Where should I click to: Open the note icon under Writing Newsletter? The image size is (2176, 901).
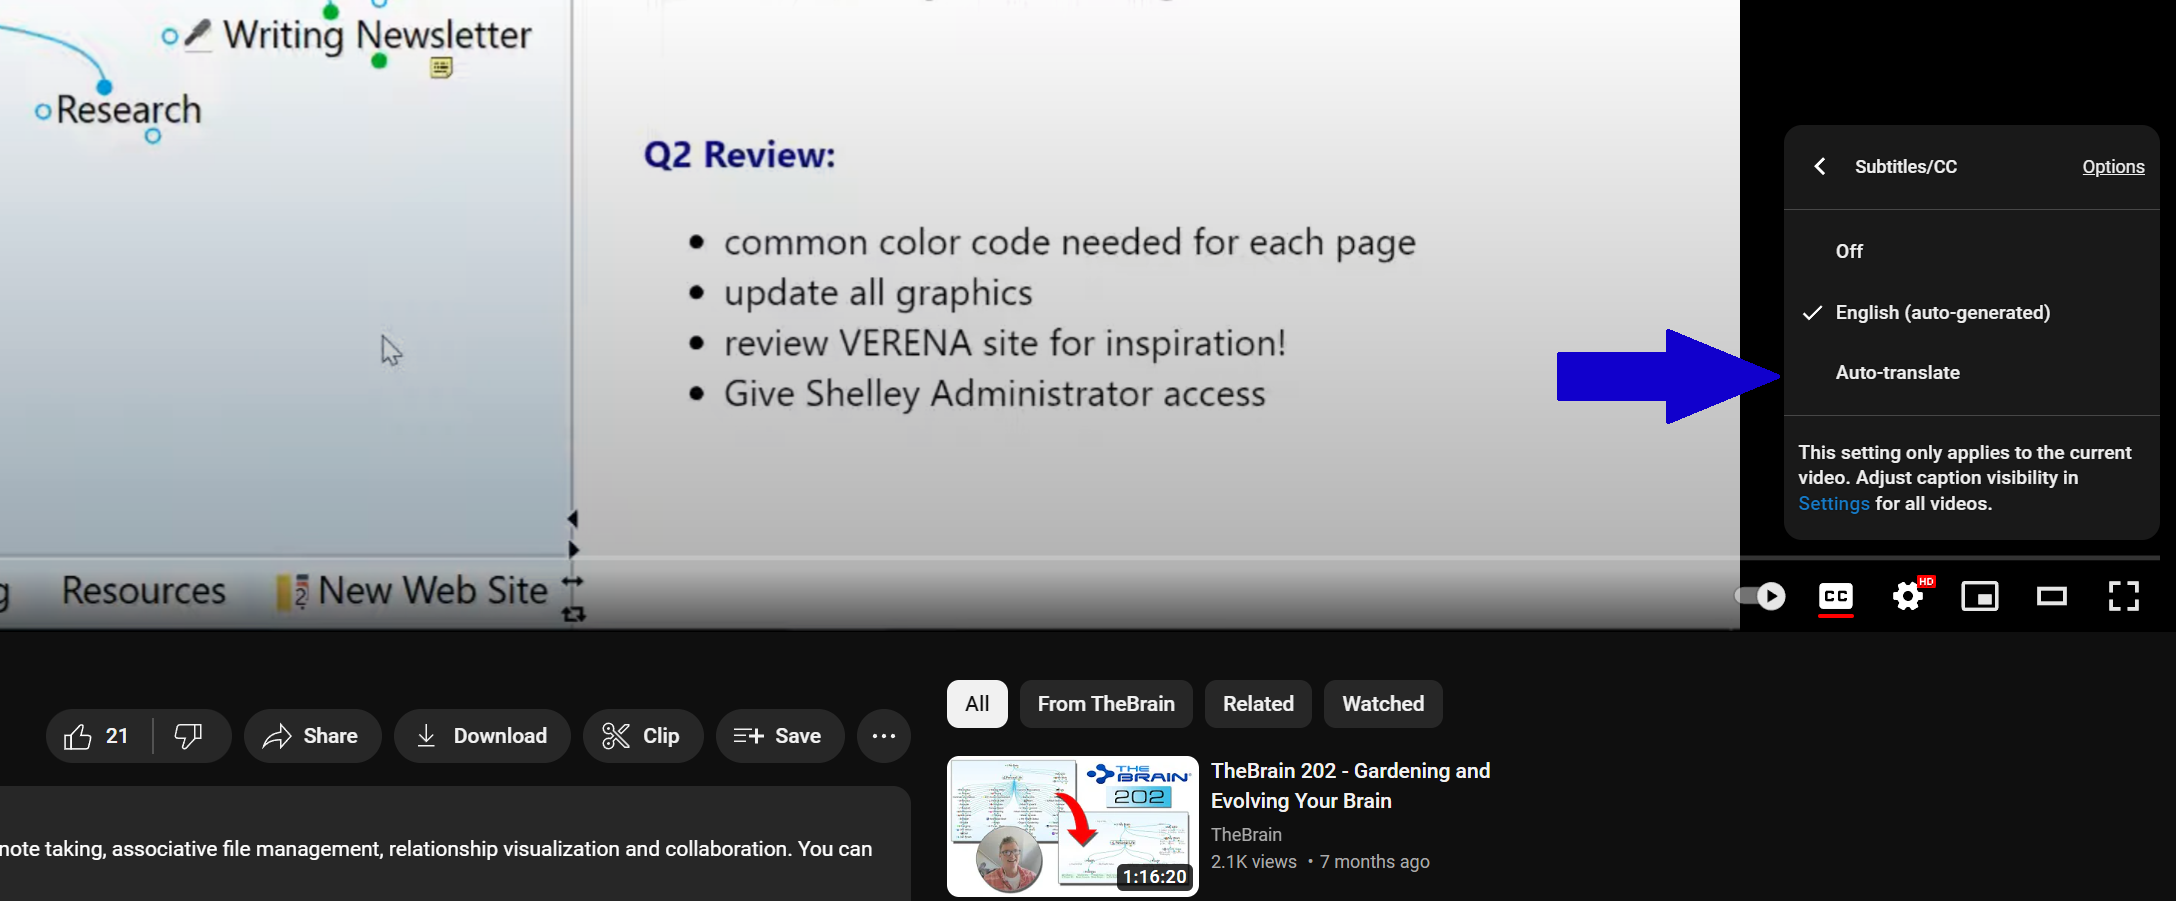tap(441, 67)
